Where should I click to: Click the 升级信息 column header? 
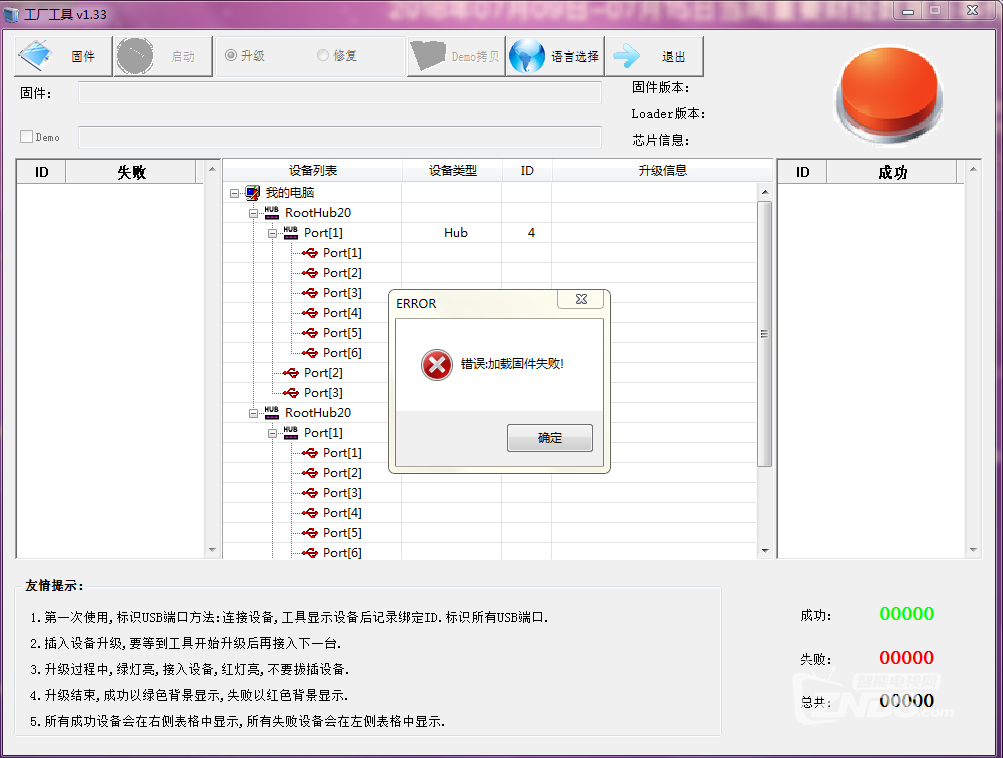point(662,171)
